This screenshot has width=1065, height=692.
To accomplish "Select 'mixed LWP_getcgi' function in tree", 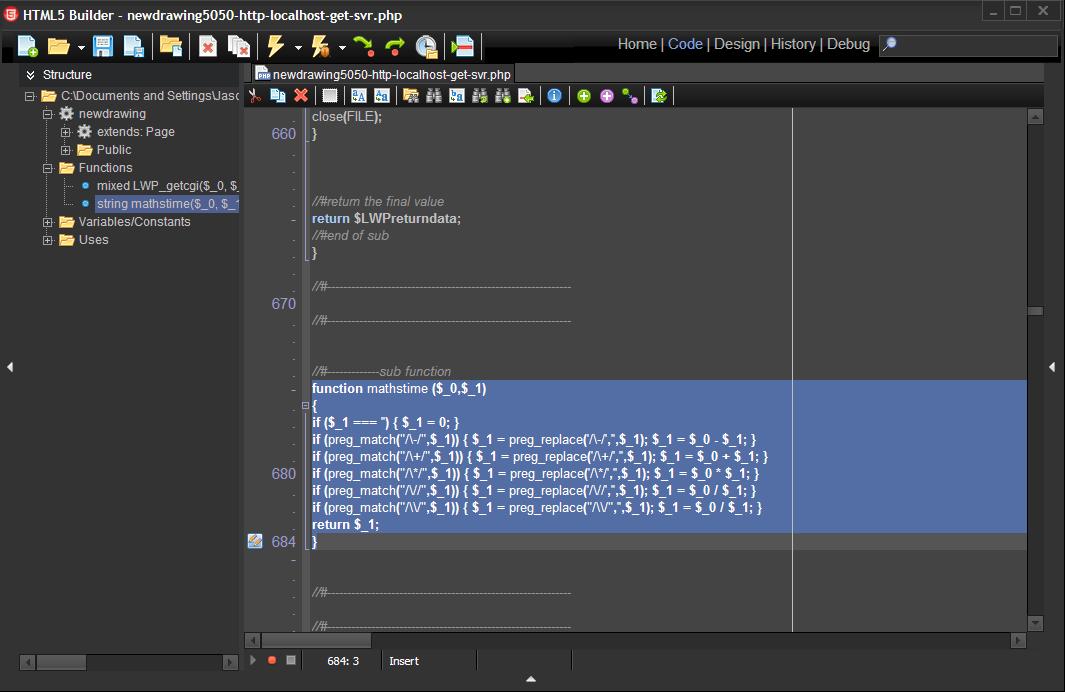I will tap(167, 185).
